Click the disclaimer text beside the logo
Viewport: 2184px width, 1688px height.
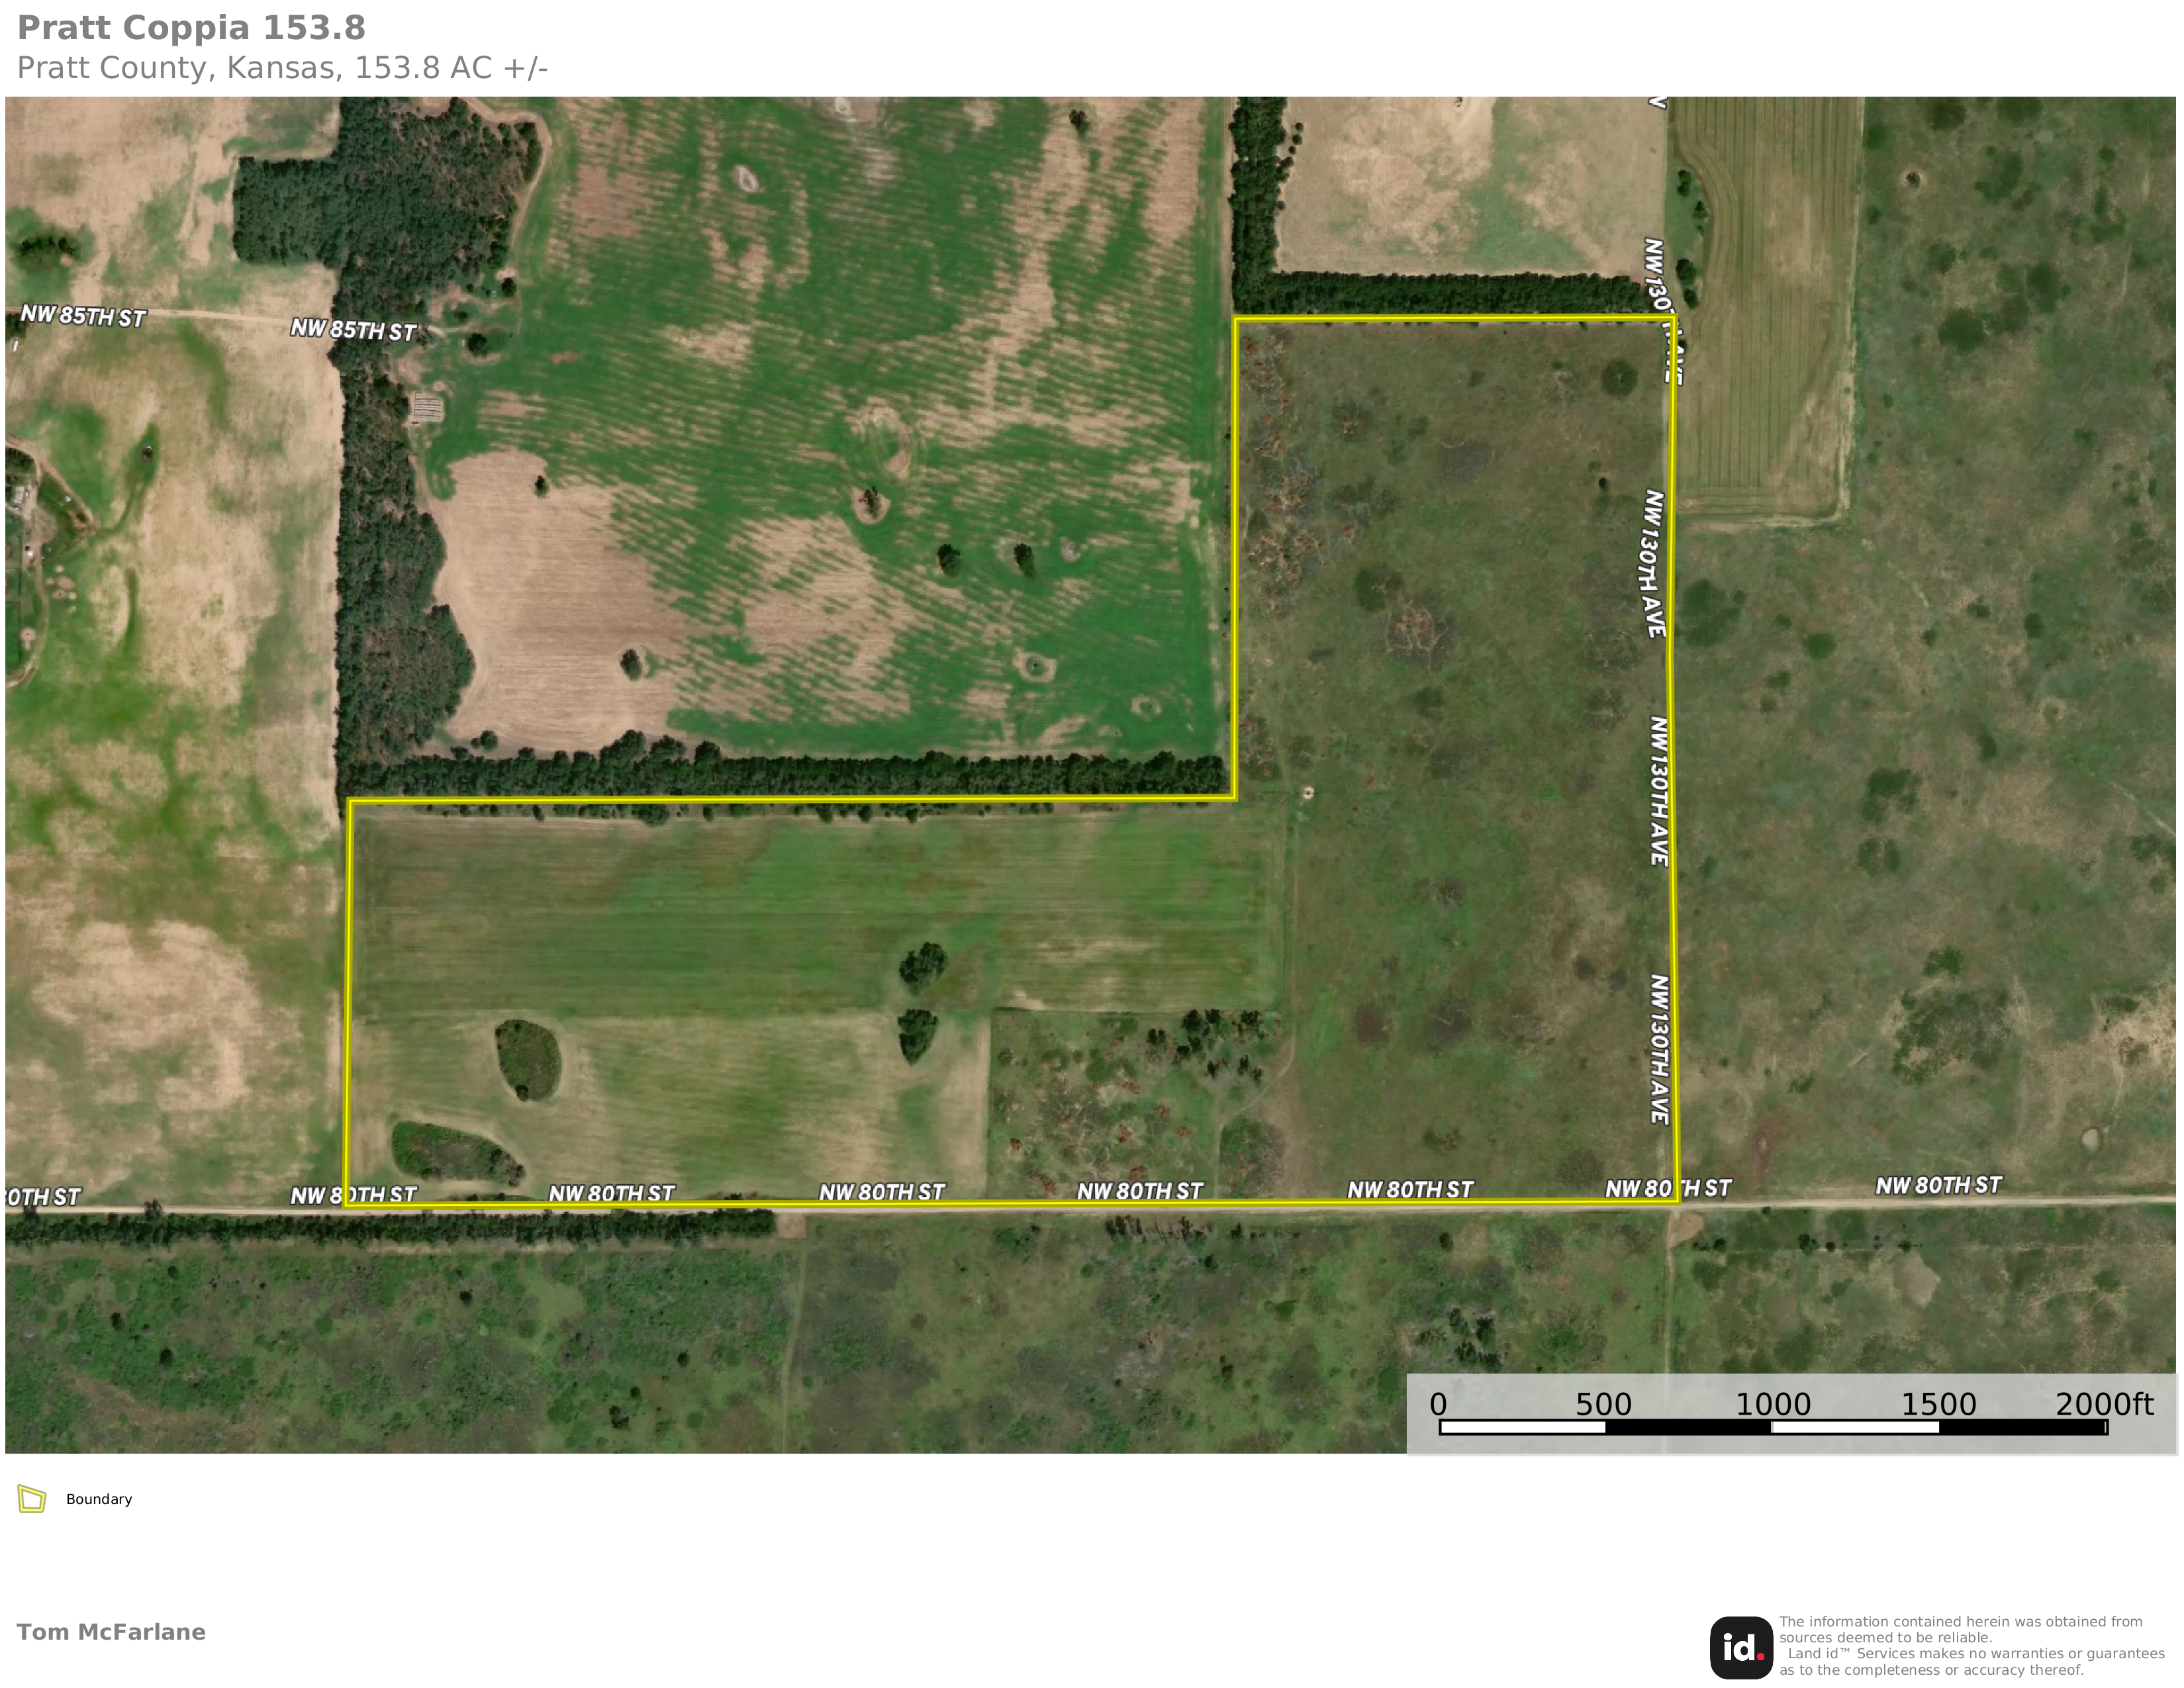tap(1970, 1646)
